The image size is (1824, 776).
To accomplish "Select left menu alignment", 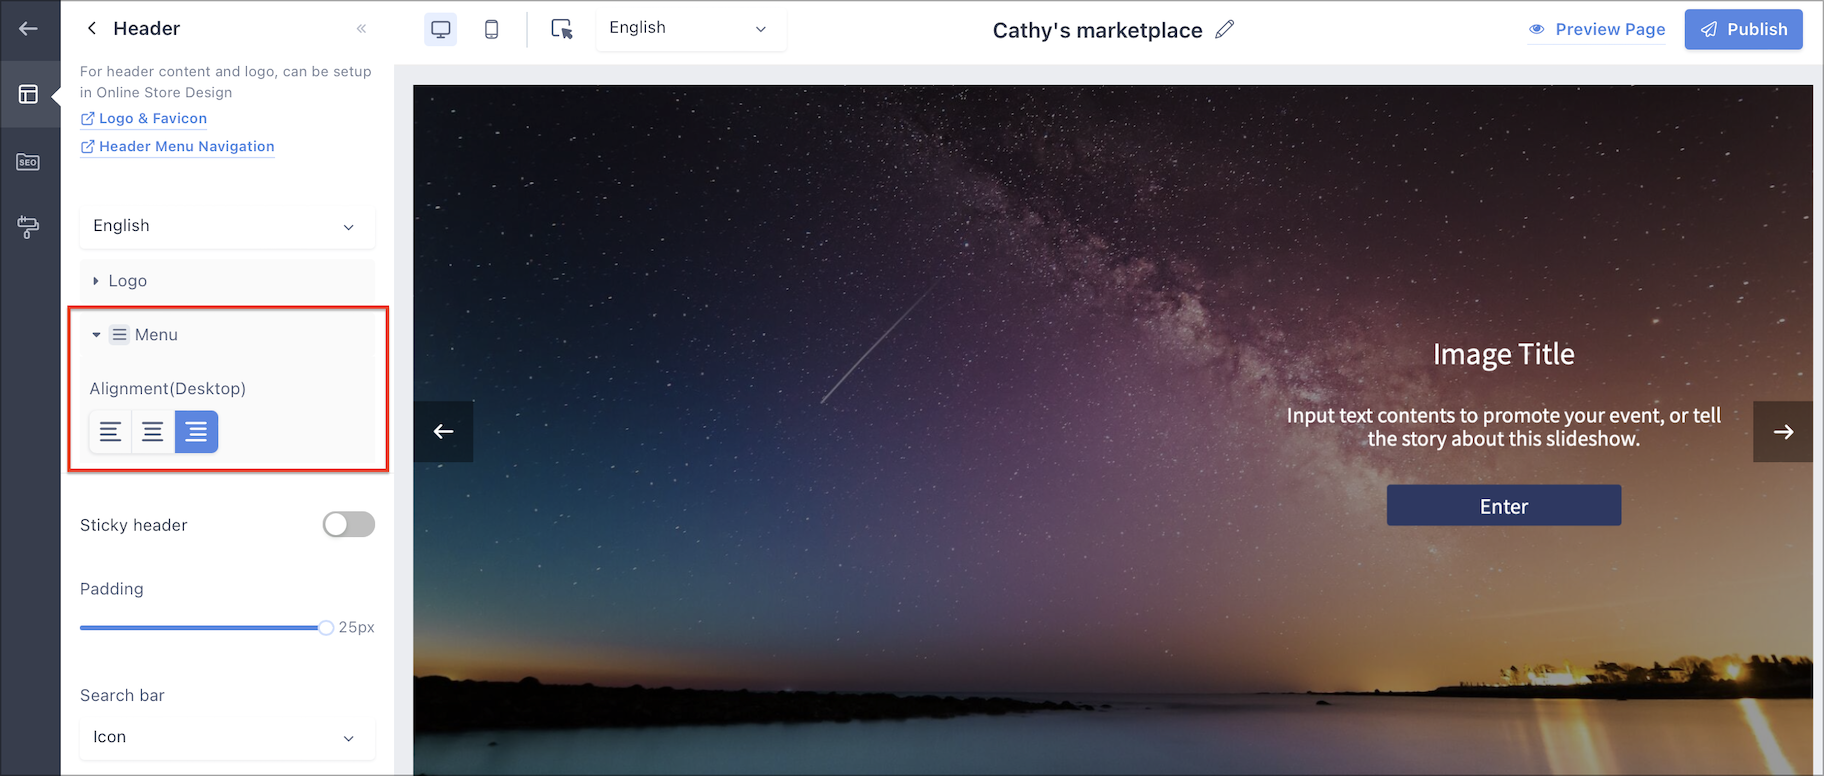I will [110, 432].
